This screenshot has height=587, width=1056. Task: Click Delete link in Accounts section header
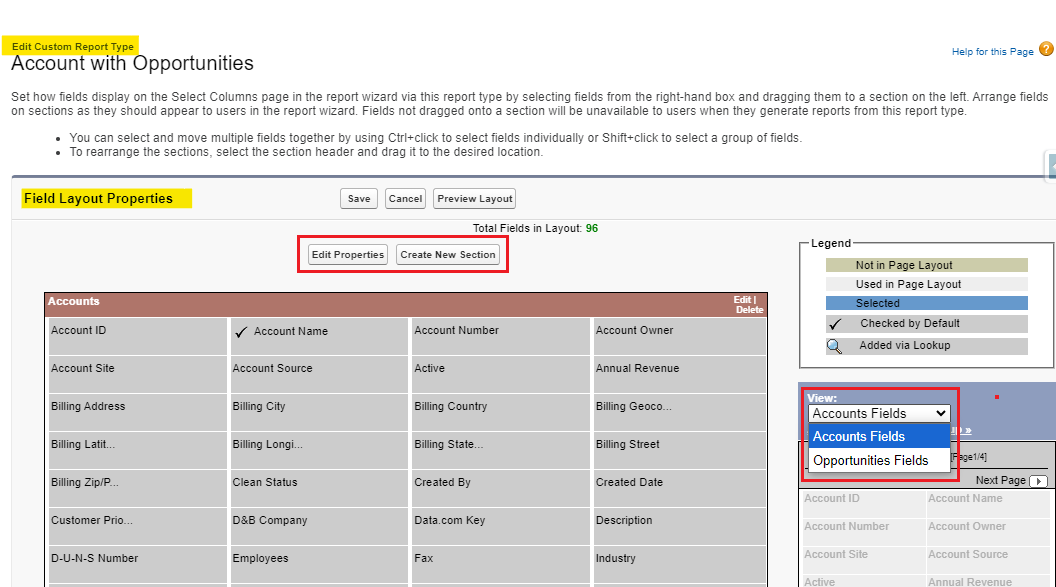click(x=749, y=310)
